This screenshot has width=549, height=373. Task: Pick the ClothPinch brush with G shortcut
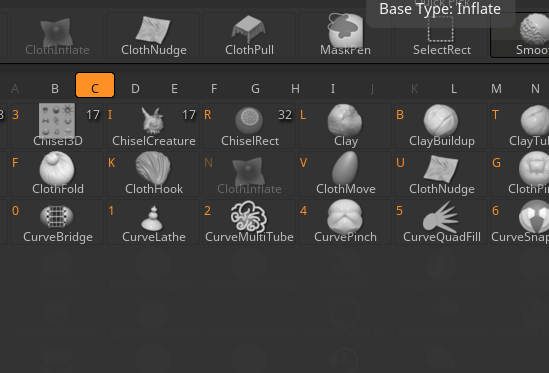pyautogui.click(x=520, y=174)
